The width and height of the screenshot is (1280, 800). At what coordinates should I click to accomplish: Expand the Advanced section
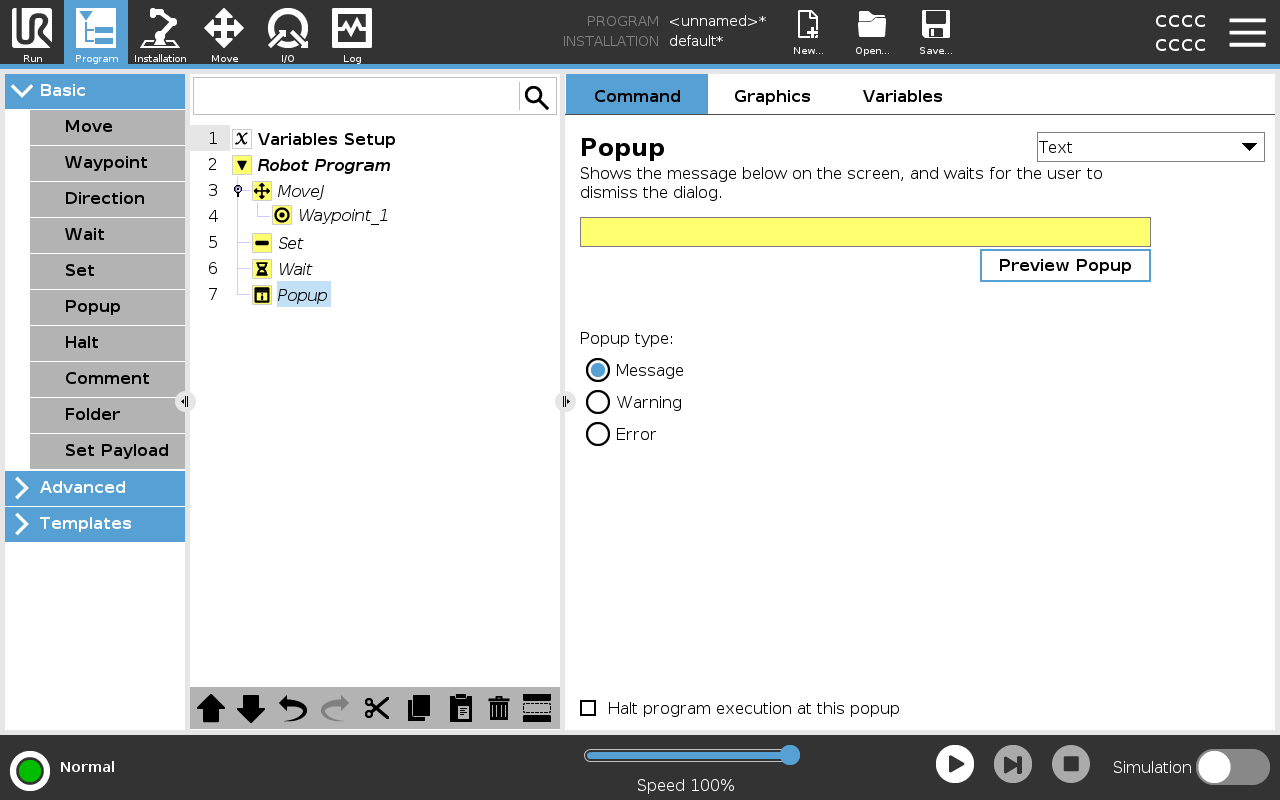(x=95, y=488)
